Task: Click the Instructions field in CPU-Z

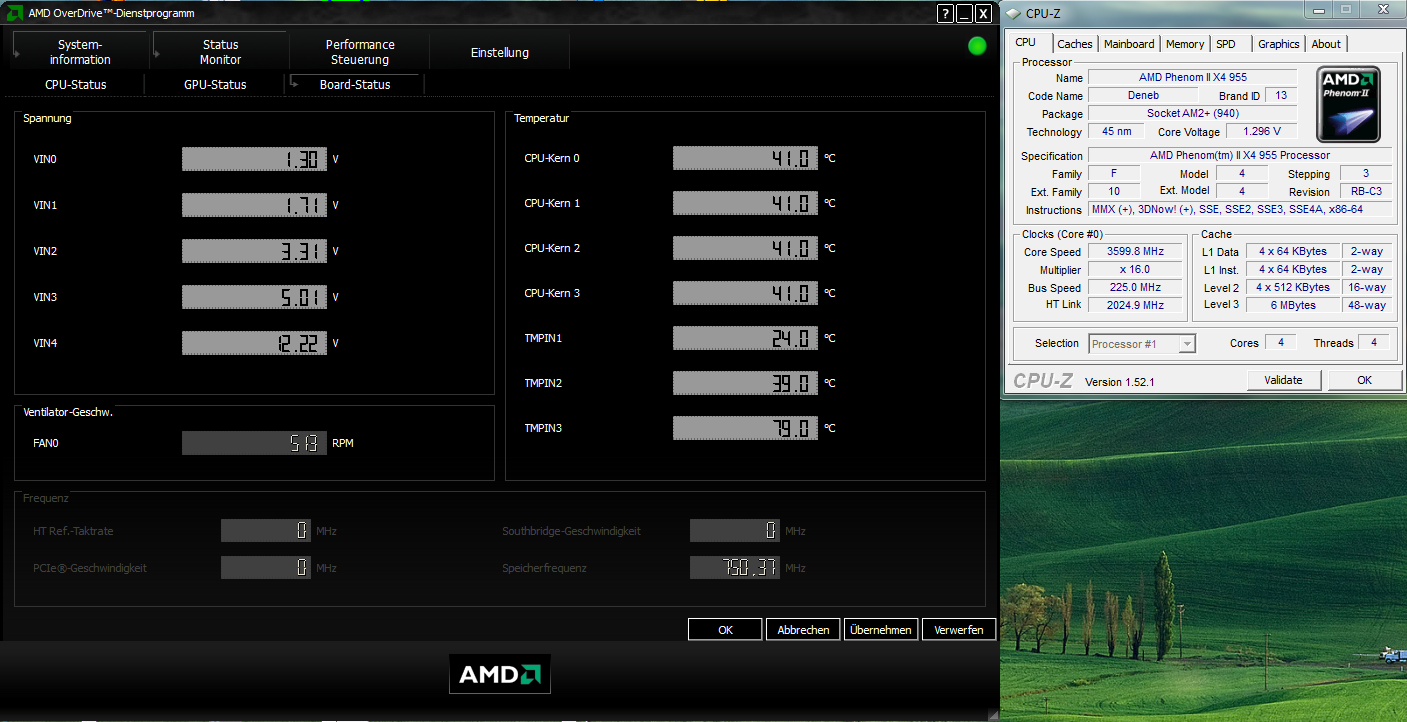Action: click(1240, 210)
